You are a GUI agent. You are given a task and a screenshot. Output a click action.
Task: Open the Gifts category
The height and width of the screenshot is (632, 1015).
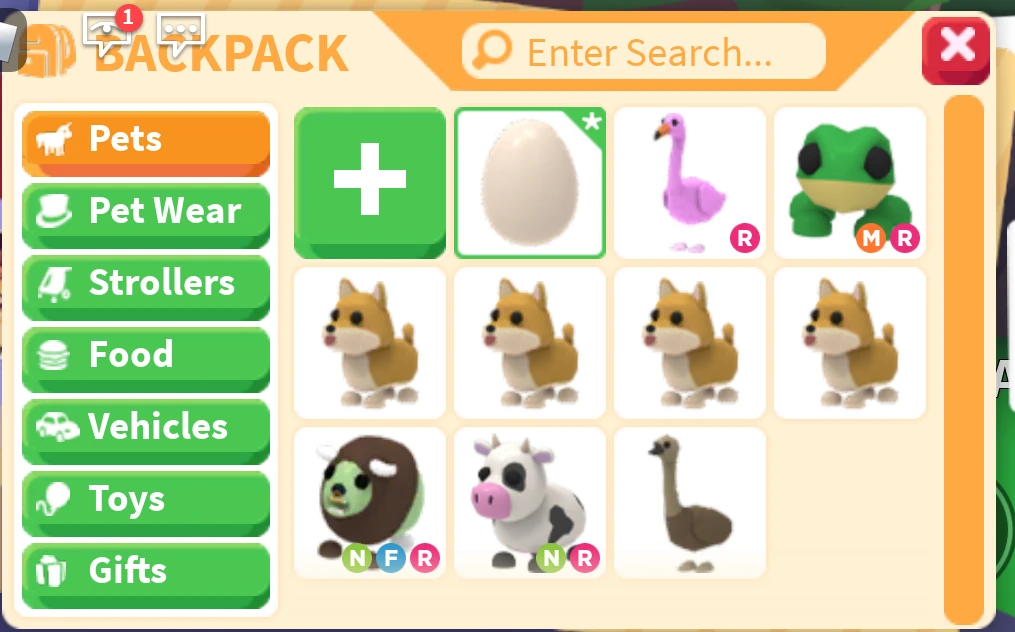point(146,575)
